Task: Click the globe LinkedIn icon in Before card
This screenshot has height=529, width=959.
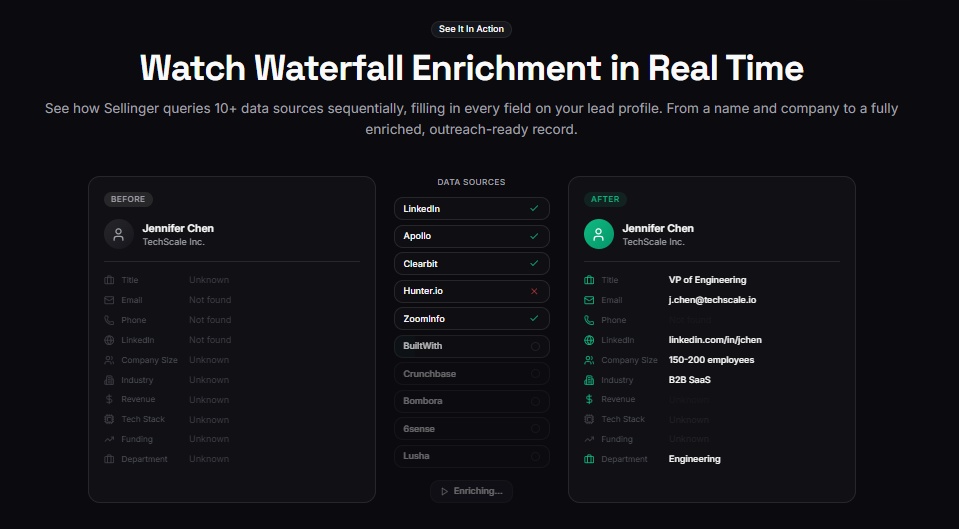Action: (x=109, y=340)
